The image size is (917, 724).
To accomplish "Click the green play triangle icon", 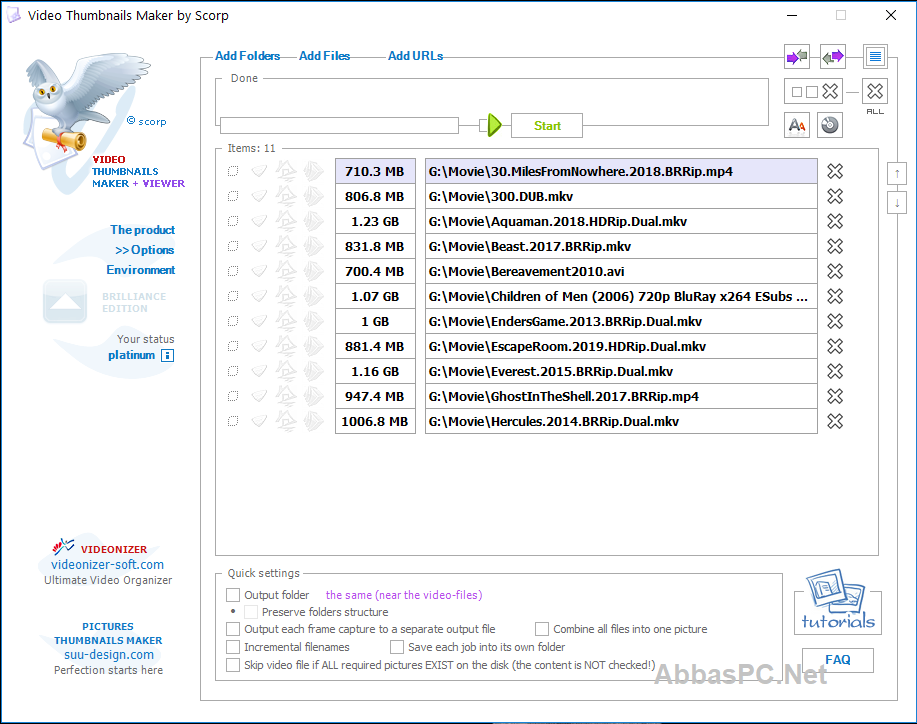I will (495, 125).
